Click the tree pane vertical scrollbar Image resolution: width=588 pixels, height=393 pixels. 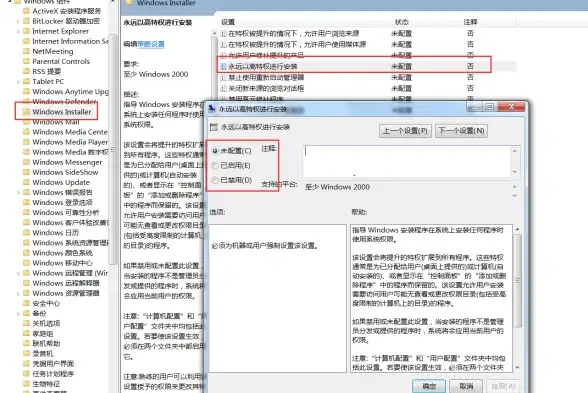(112, 150)
